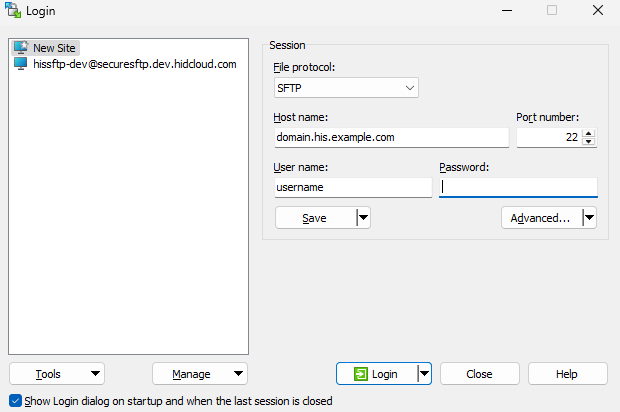Click the Help button

pyautogui.click(x=567, y=374)
